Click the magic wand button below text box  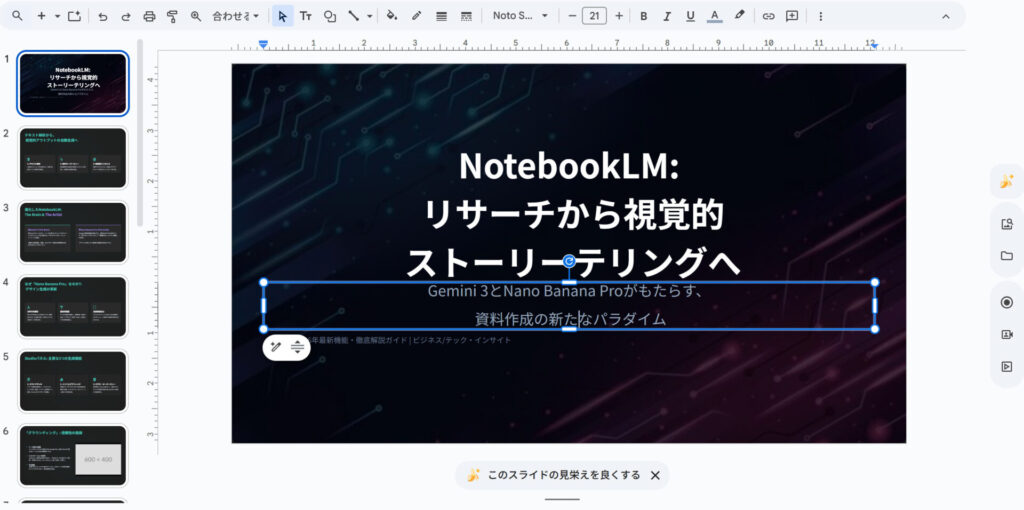(x=276, y=347)
